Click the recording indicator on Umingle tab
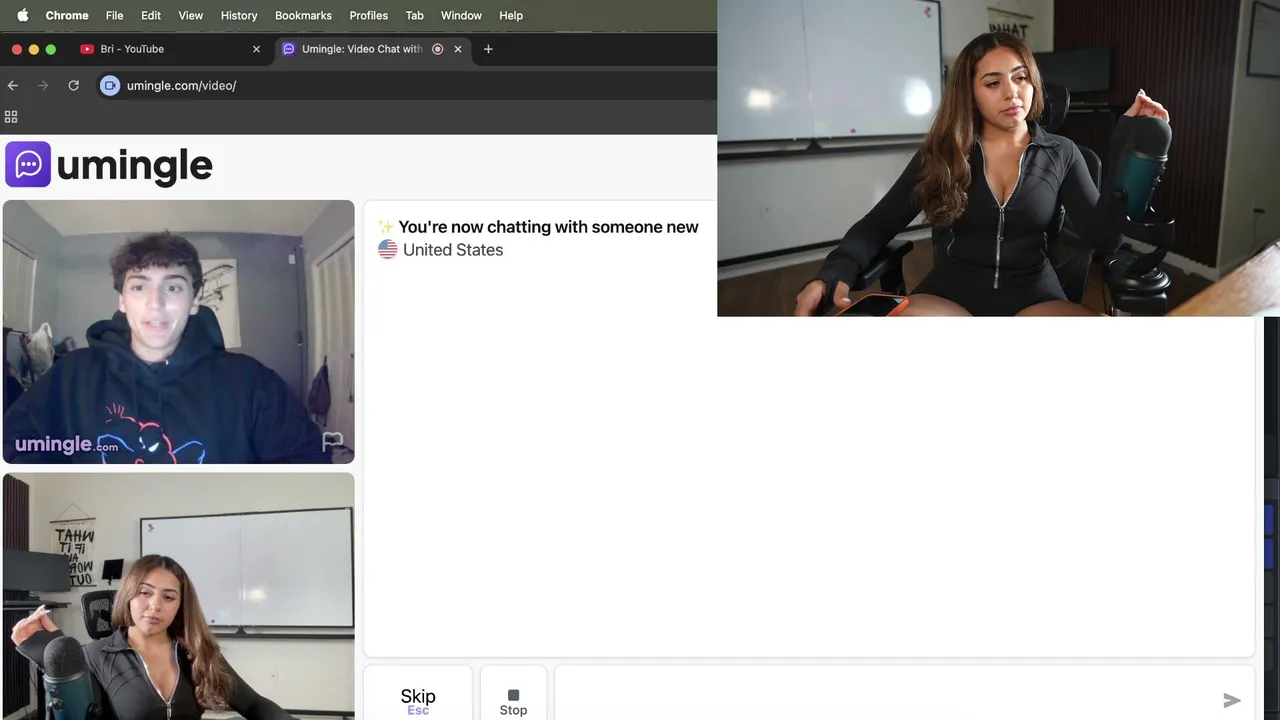 [x=437, y=49]
